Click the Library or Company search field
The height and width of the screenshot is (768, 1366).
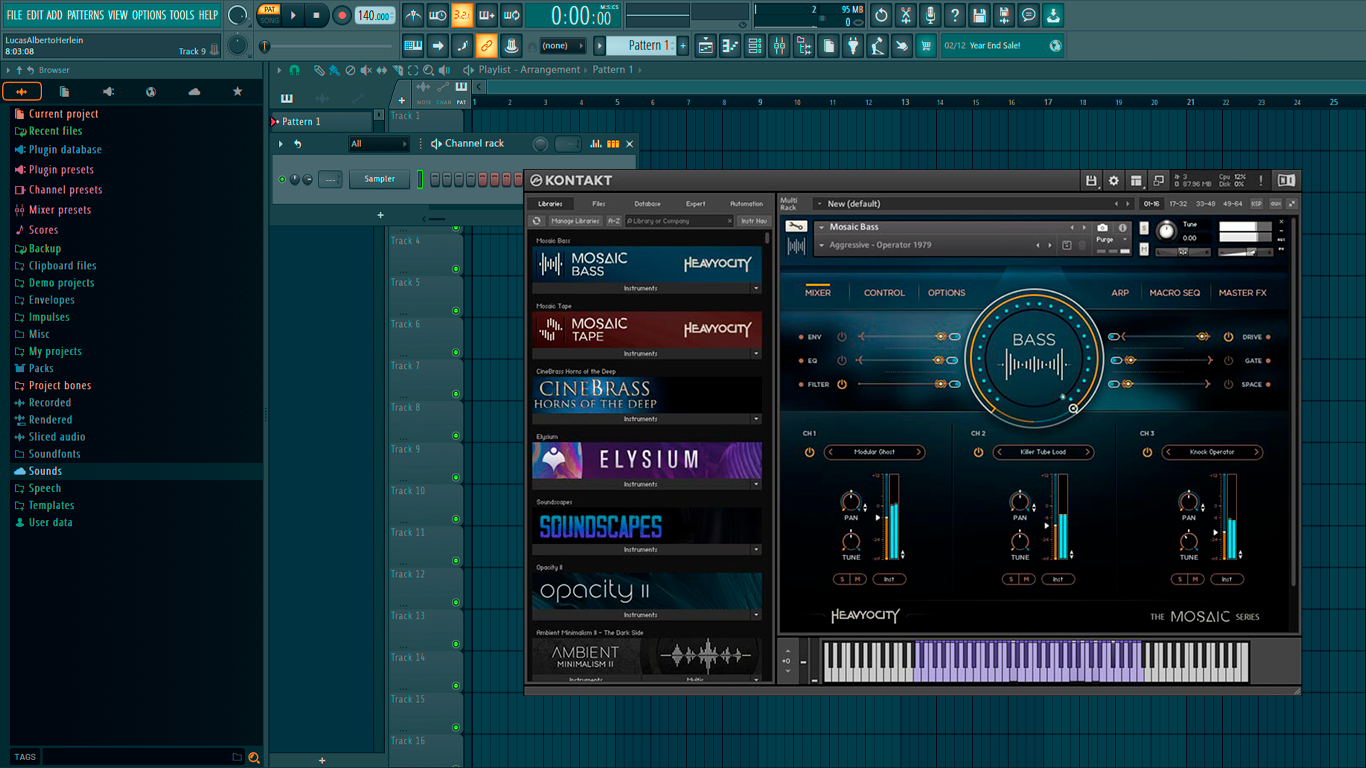[680, 221]
